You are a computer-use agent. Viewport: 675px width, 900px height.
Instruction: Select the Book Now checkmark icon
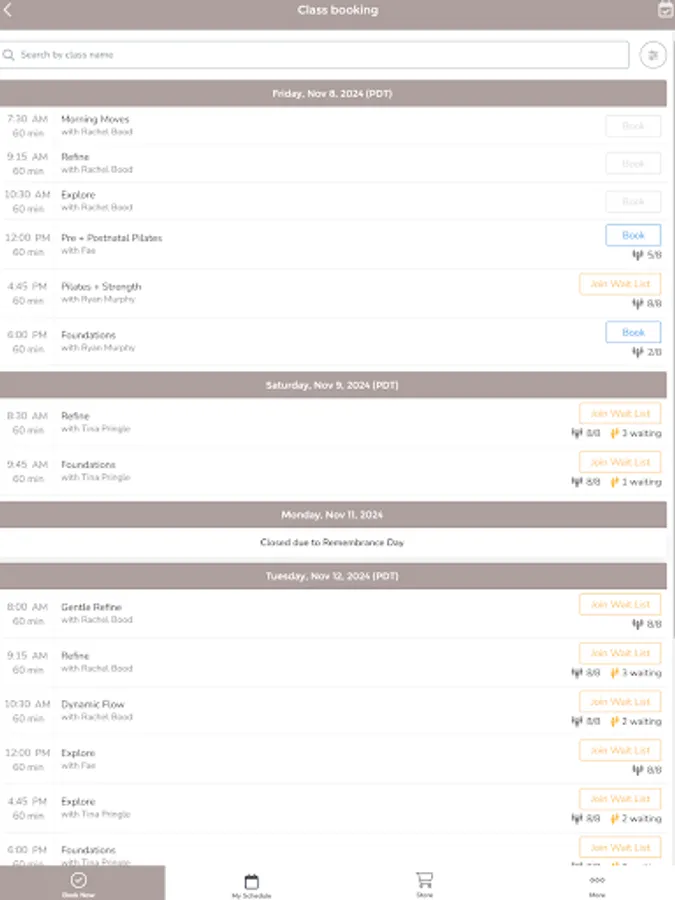76,877
